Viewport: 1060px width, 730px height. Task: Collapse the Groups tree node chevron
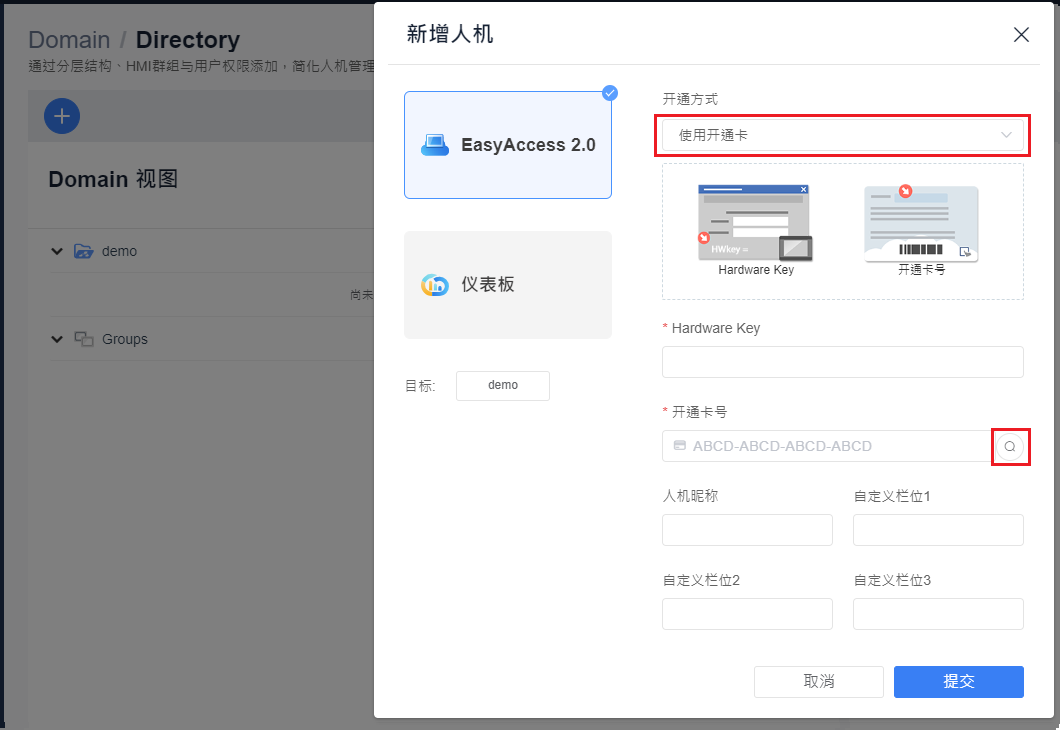pos(57,339)
